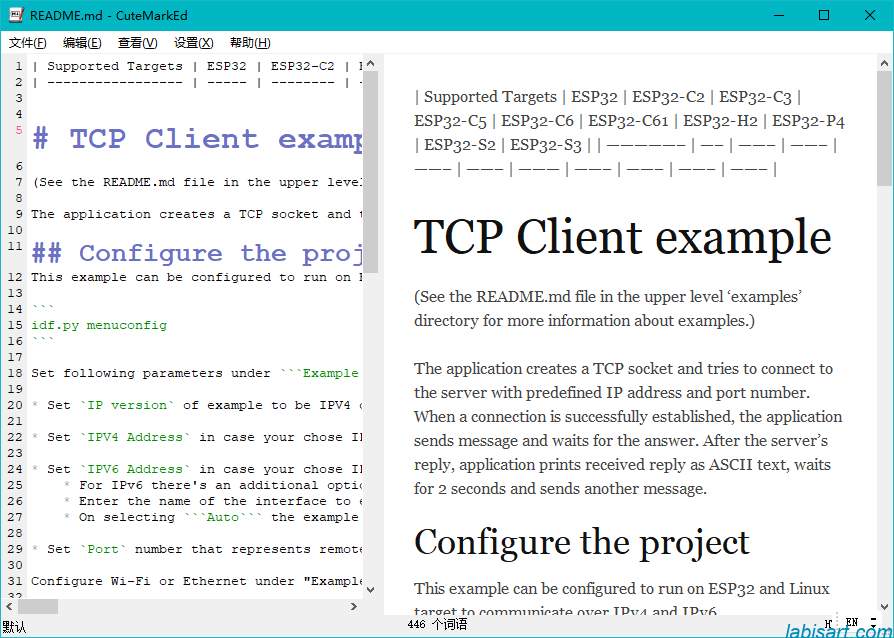The height and width of the screenshot is (638, 894).
Task: Click '## Configure the proj' heading in editor
Action: coord(197,254)
